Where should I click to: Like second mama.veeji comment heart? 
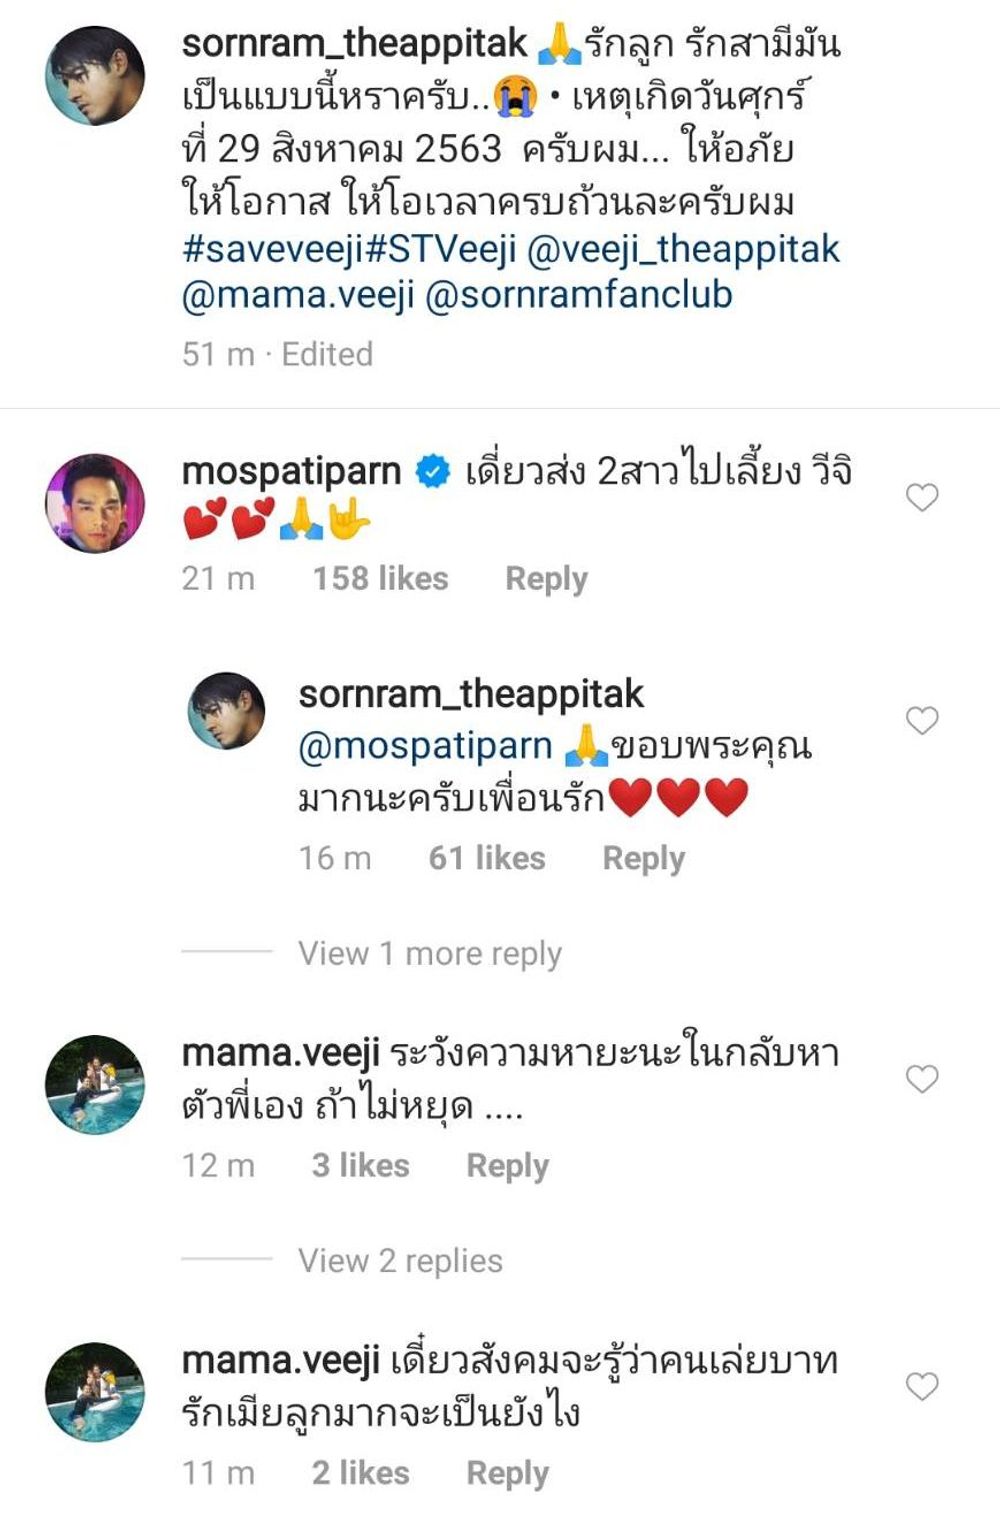click(x=922, y=1386)
